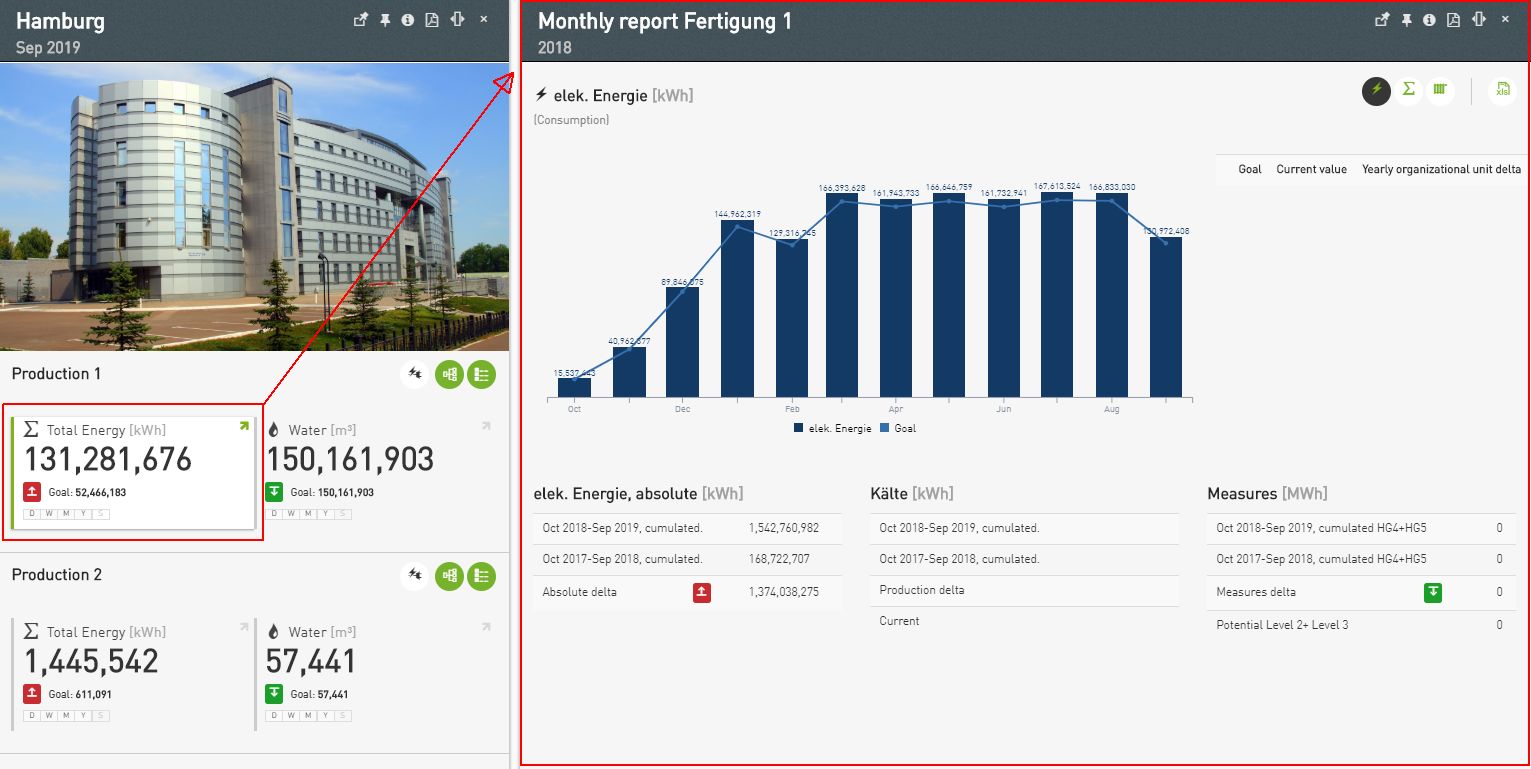
Task: Toggle the lightning energy filter in Monthly report
Action: (x=1376, y=90)
